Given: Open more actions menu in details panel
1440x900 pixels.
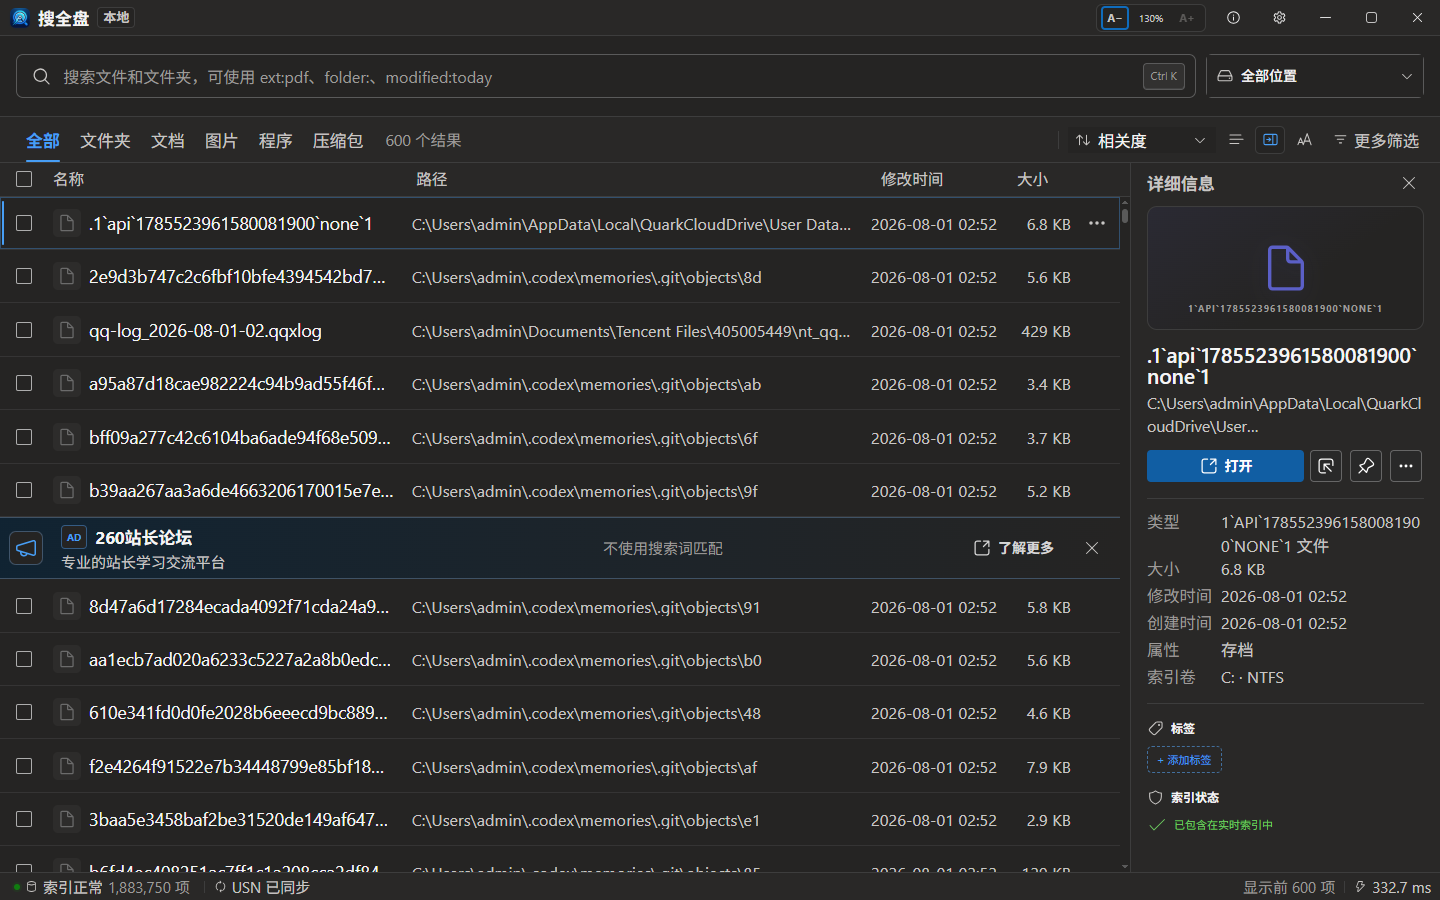Looking at the screenshot, I should coord(1406,466).
